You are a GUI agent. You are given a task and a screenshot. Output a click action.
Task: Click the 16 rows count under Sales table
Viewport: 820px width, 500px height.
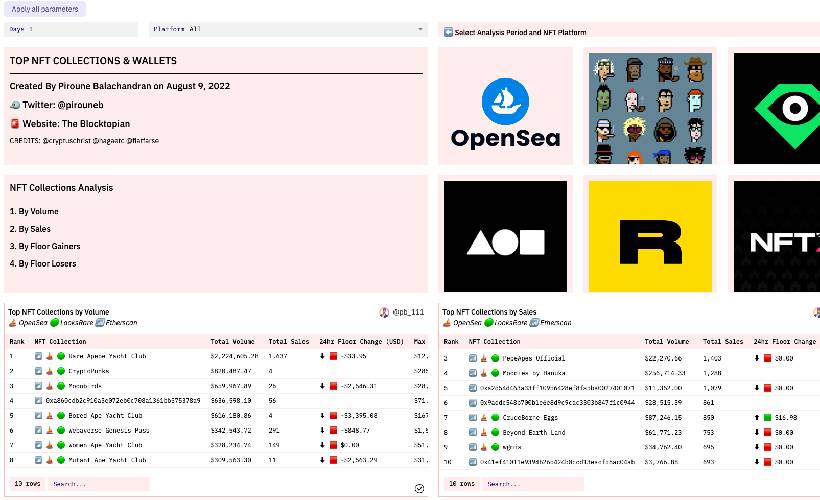(461, 484)
